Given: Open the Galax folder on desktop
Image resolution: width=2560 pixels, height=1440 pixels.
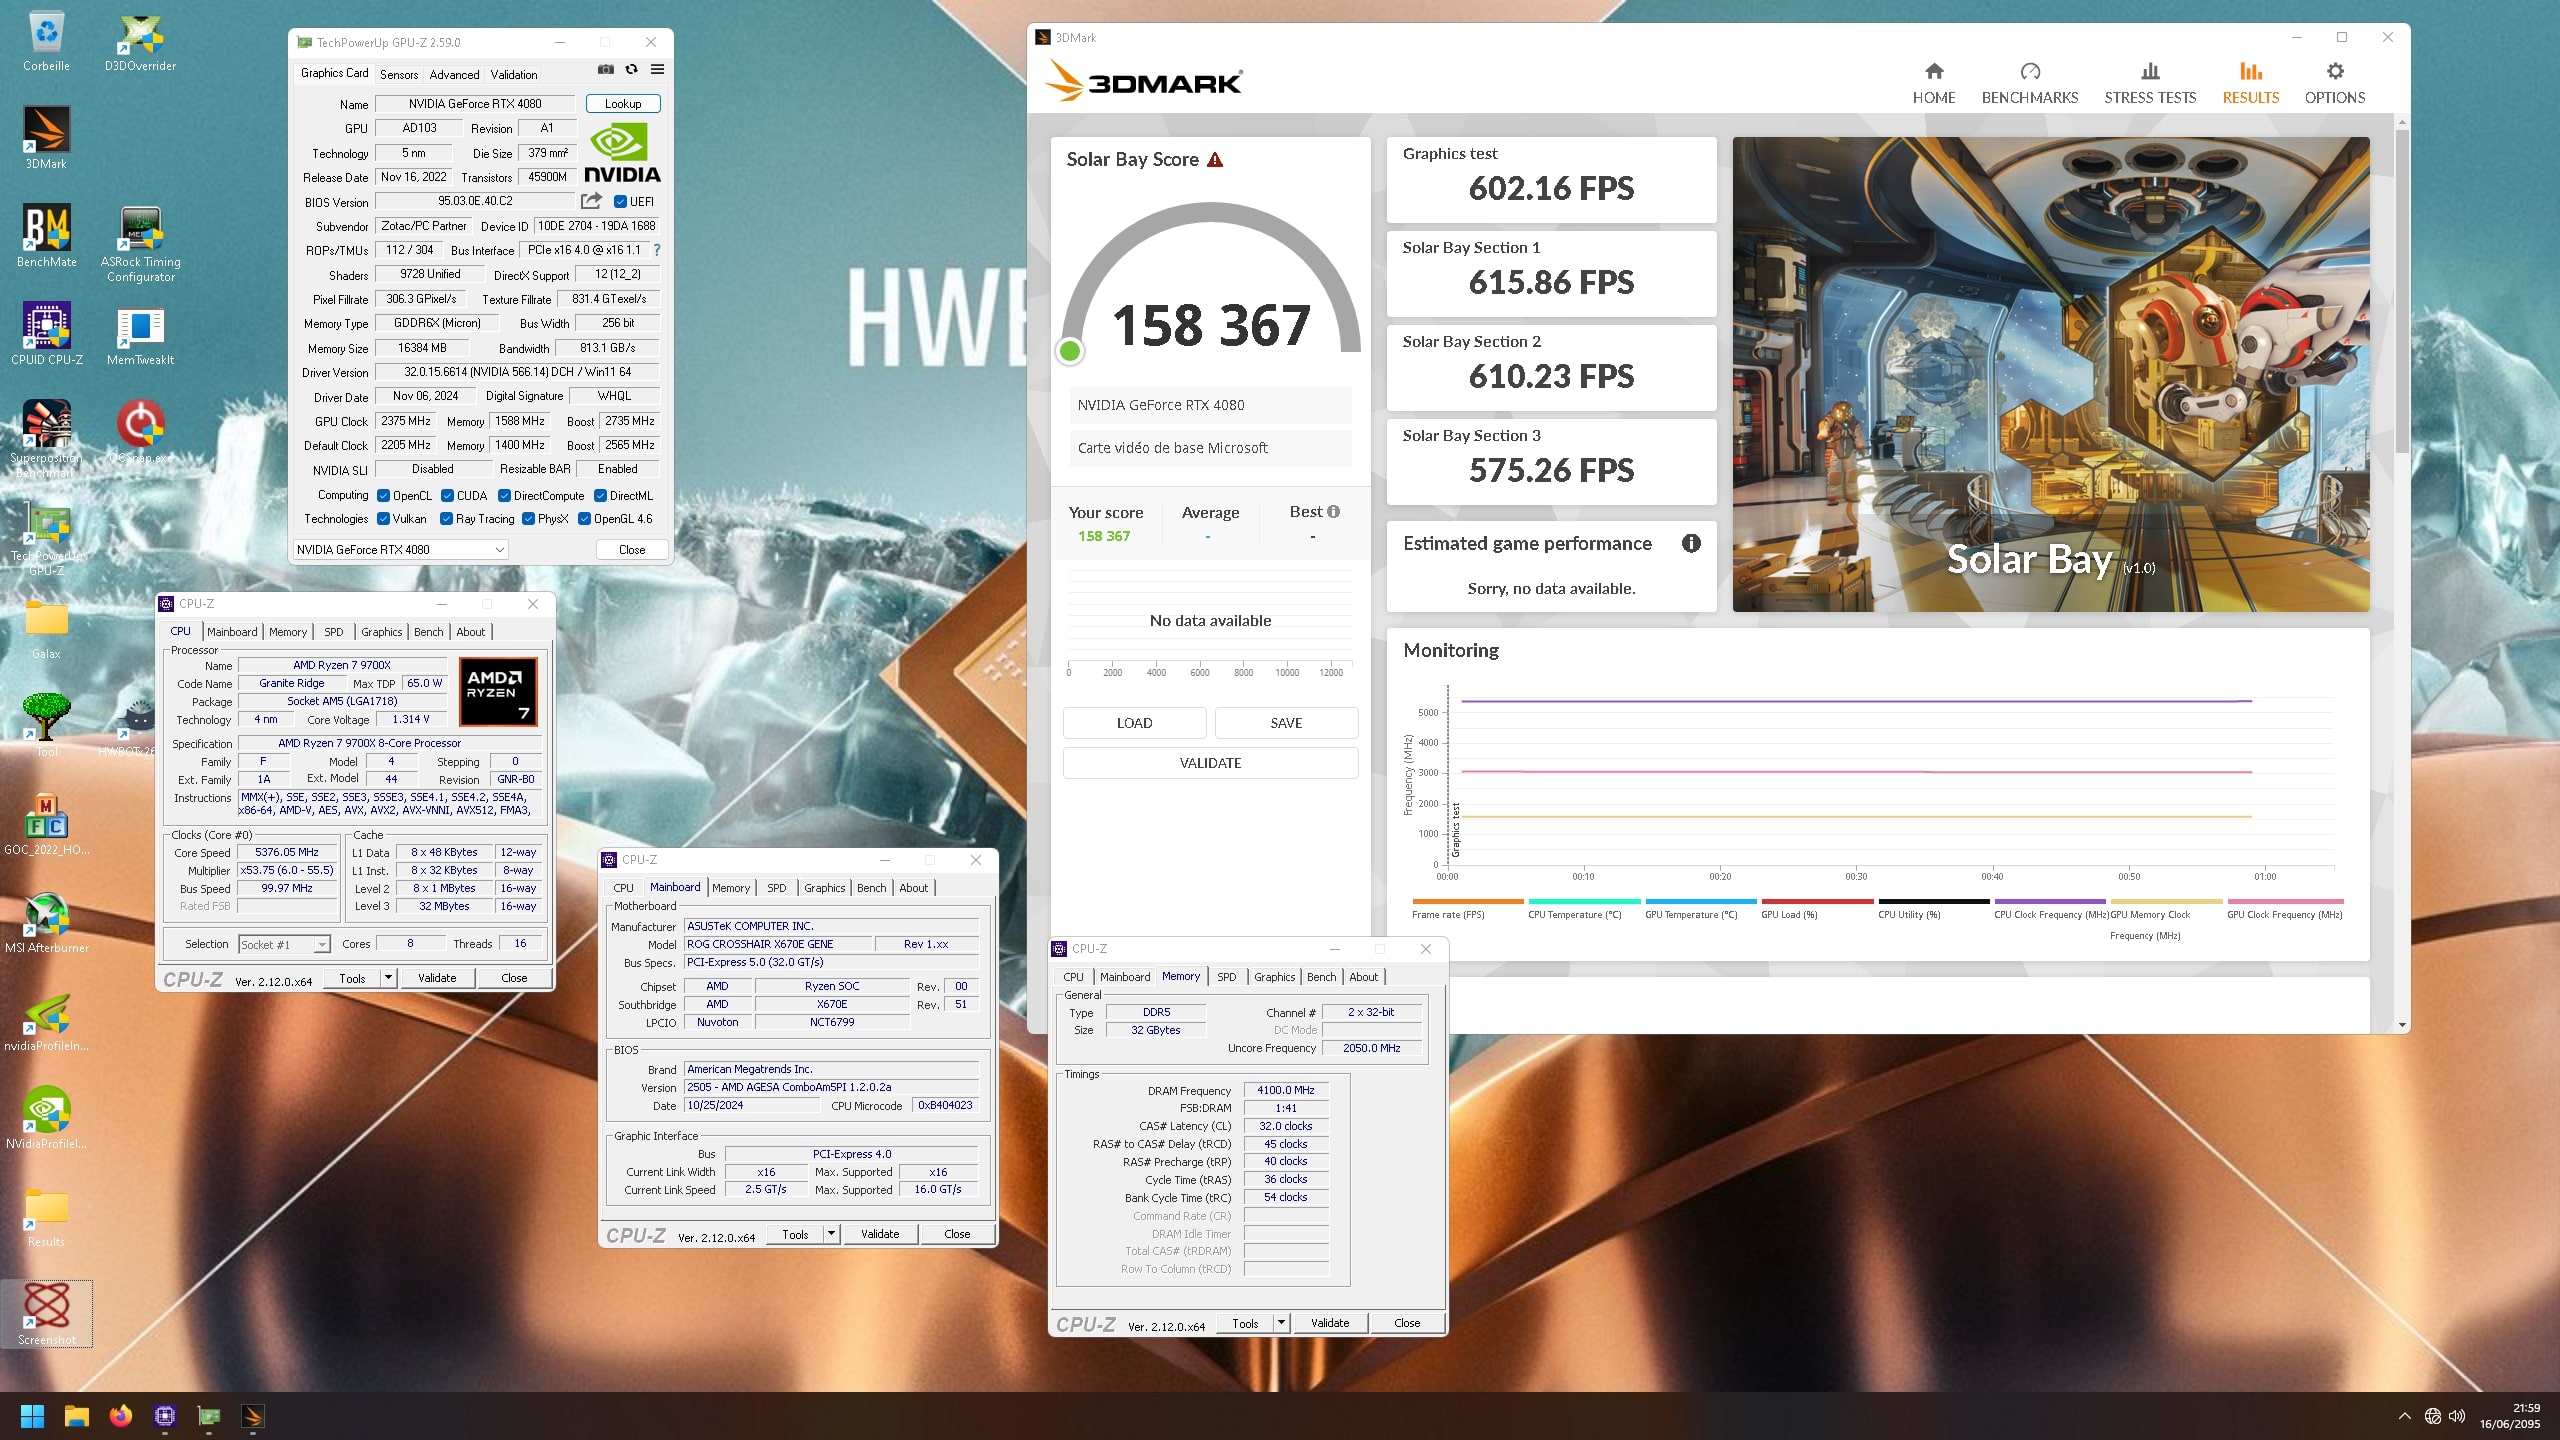Looking at the screenshot, I should click(x=46, y=628).
